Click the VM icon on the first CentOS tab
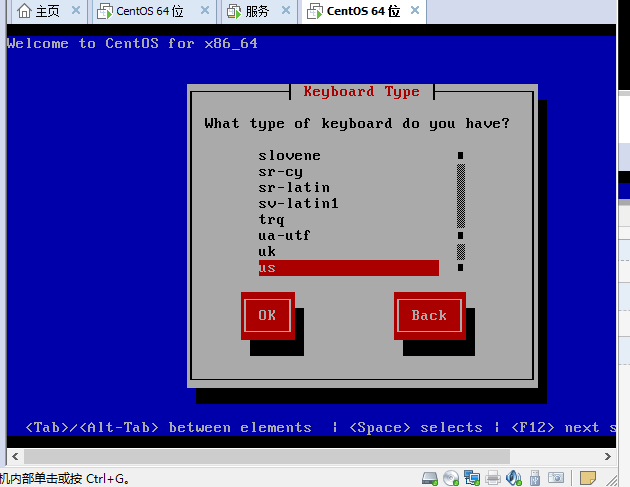 coord(105,11)
